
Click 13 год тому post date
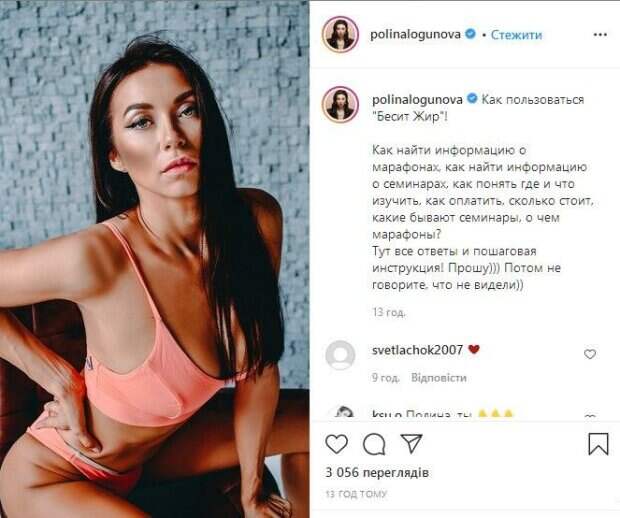[356, 494]
